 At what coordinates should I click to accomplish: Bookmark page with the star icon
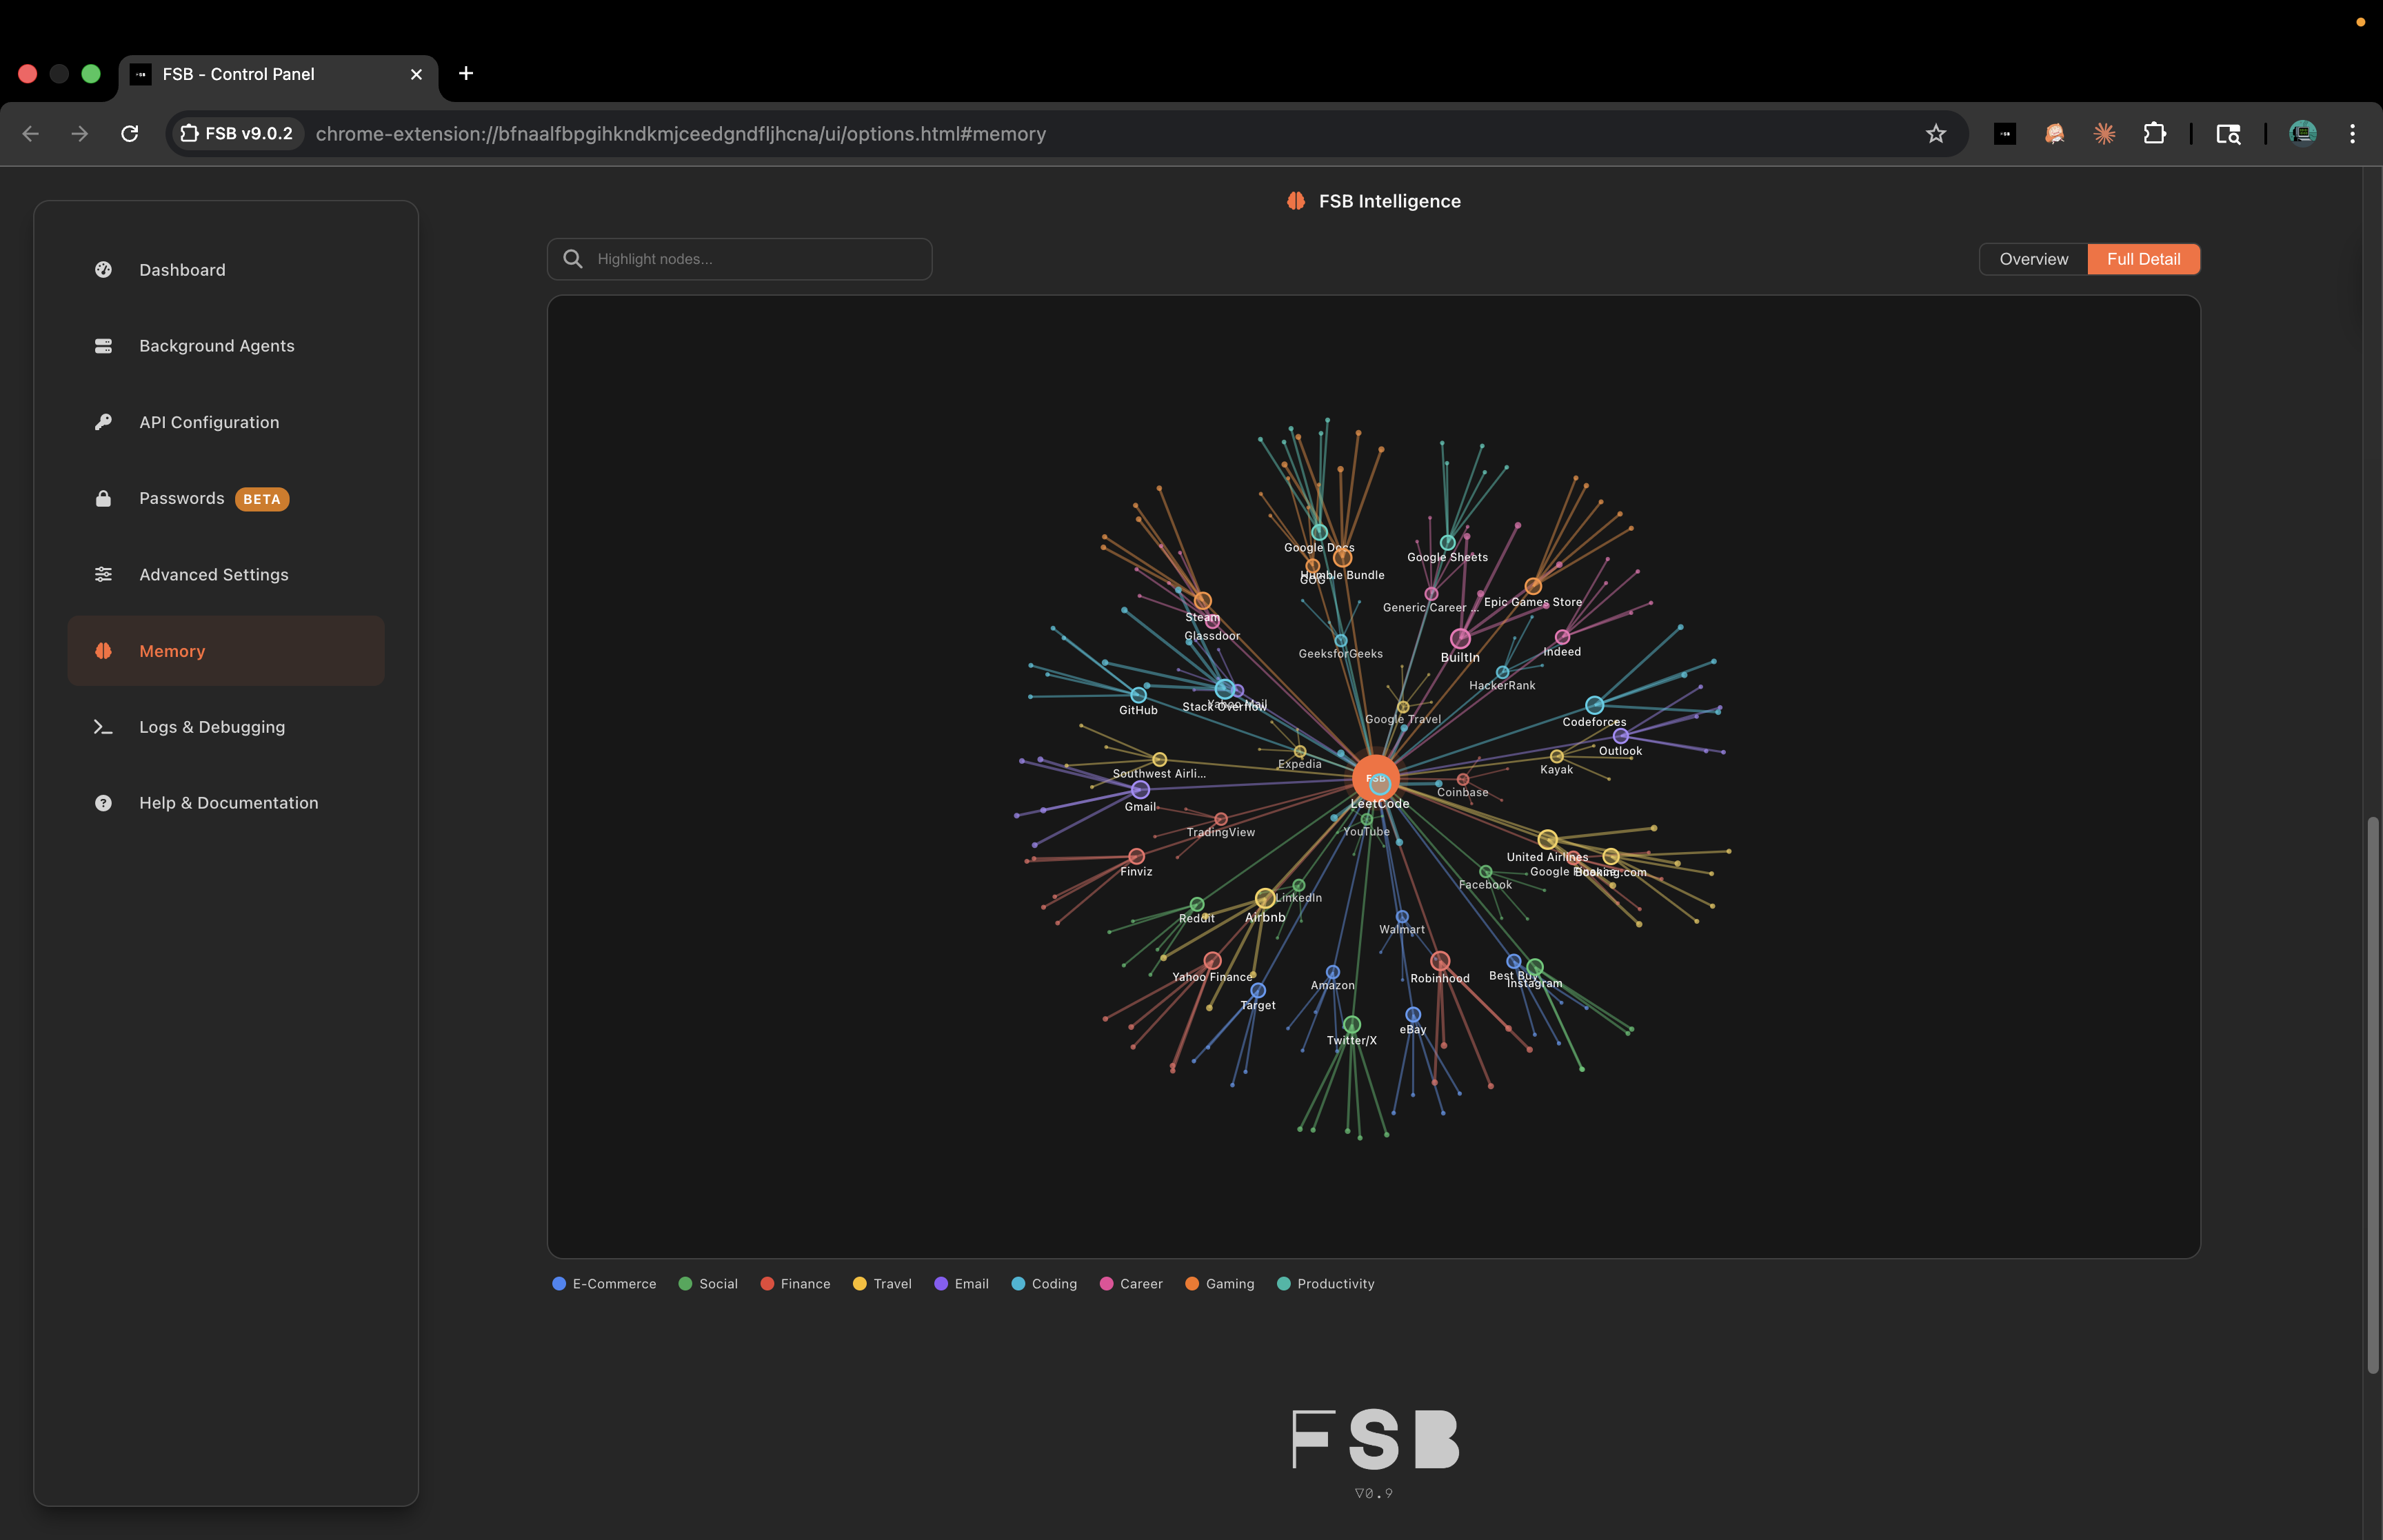1936,134
